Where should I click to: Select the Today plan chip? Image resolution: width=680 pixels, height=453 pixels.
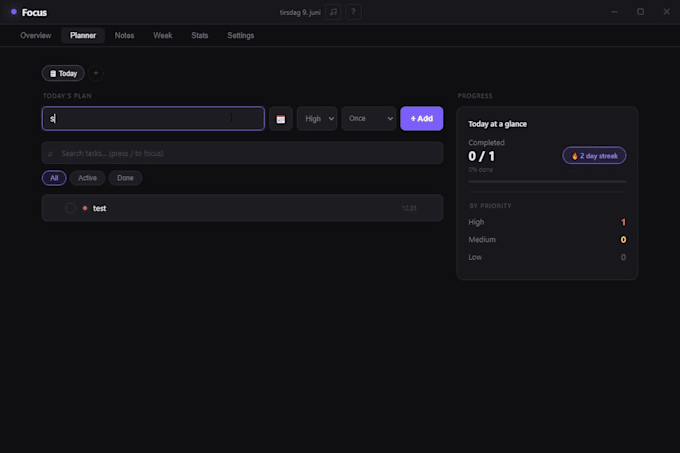coord(63,73)
